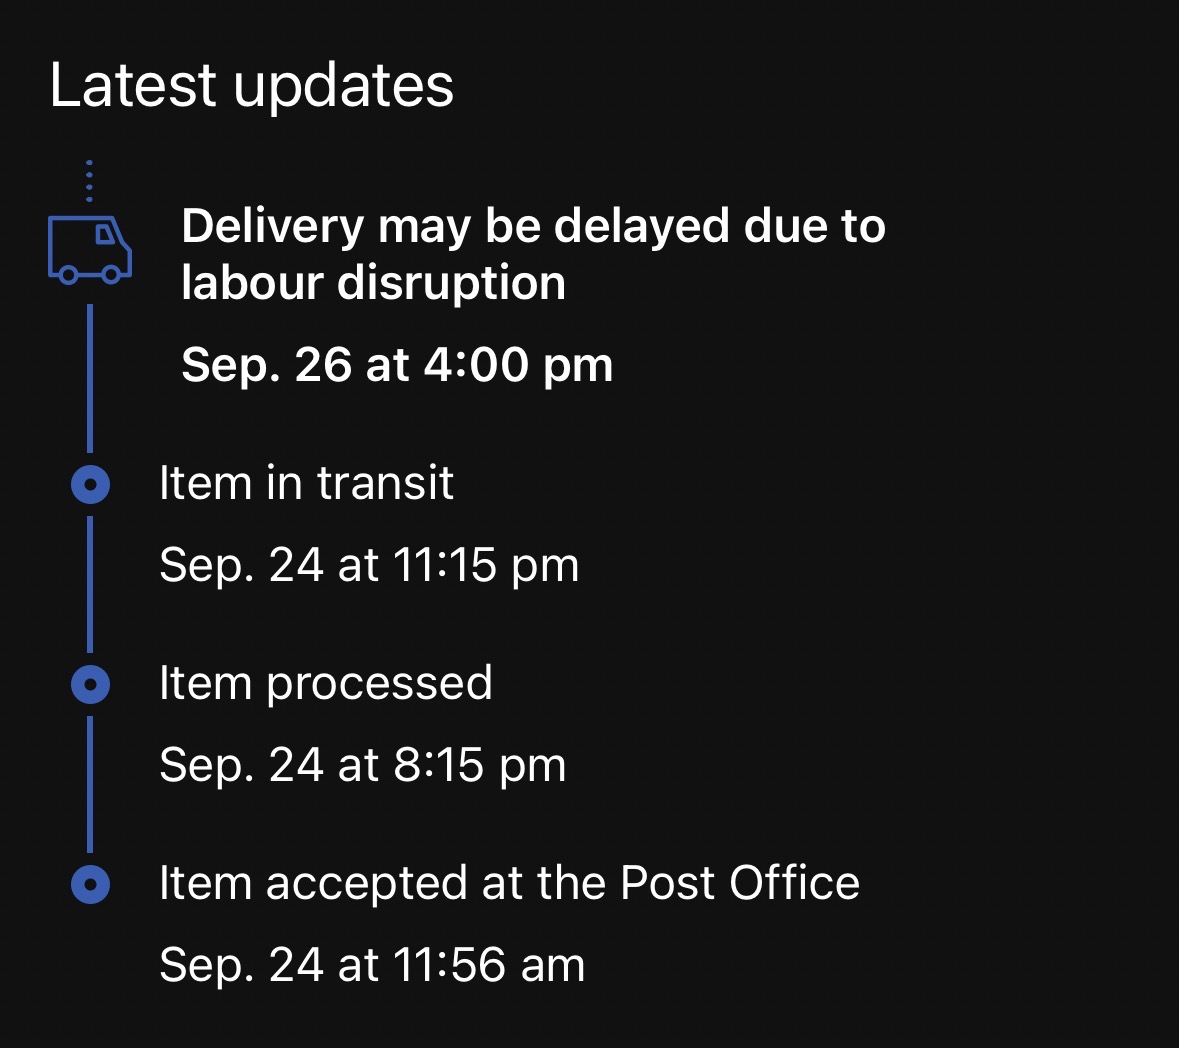Viewport: 1179px width, 1048px height.
Task: Tap the Item processed status text
Action: (325, 684)
